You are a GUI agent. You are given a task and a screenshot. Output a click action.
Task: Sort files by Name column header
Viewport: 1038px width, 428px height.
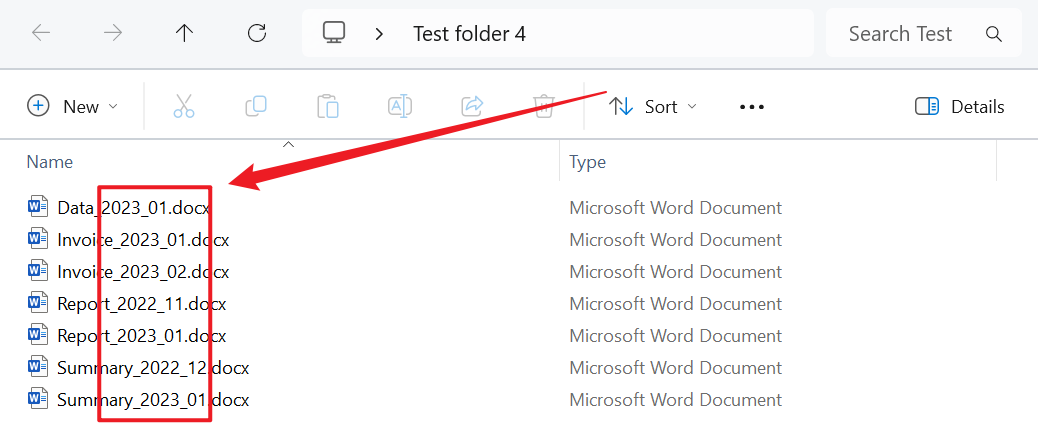tap(50, 162)
